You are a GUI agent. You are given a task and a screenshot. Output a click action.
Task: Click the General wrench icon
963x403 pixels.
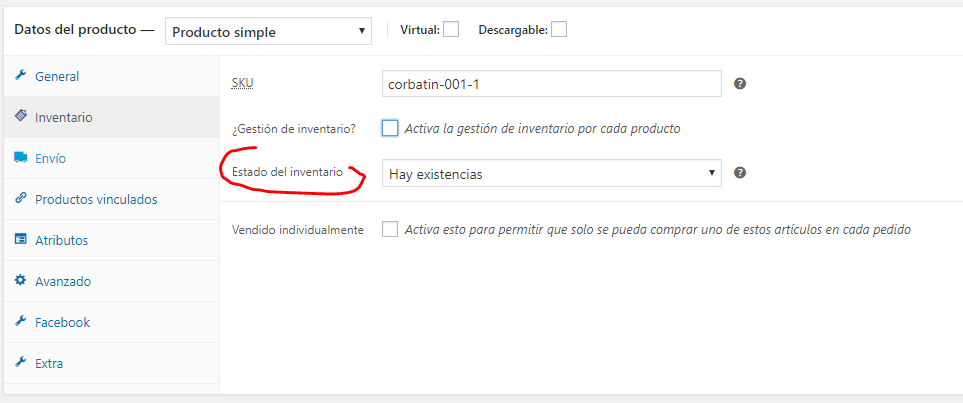(x=20, y=76)
